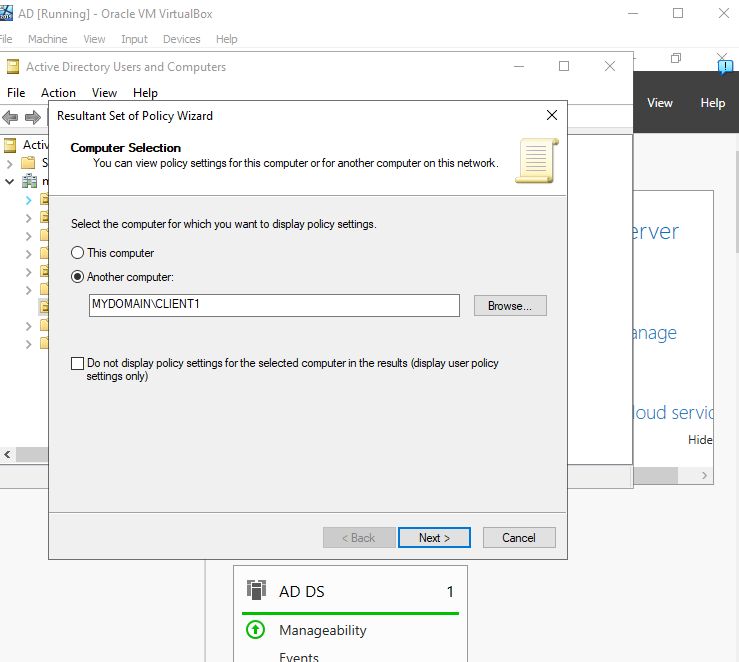This screenshot has height=662, width=739.
Task: Expand the Saved Queries node in tree
Action: pos(9,163)
